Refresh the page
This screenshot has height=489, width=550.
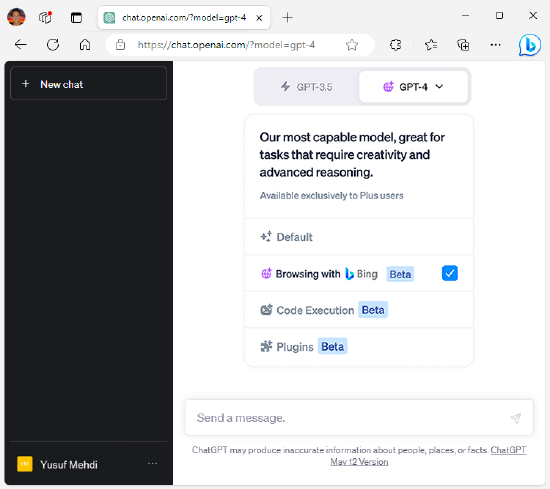(x=53, y=45)
